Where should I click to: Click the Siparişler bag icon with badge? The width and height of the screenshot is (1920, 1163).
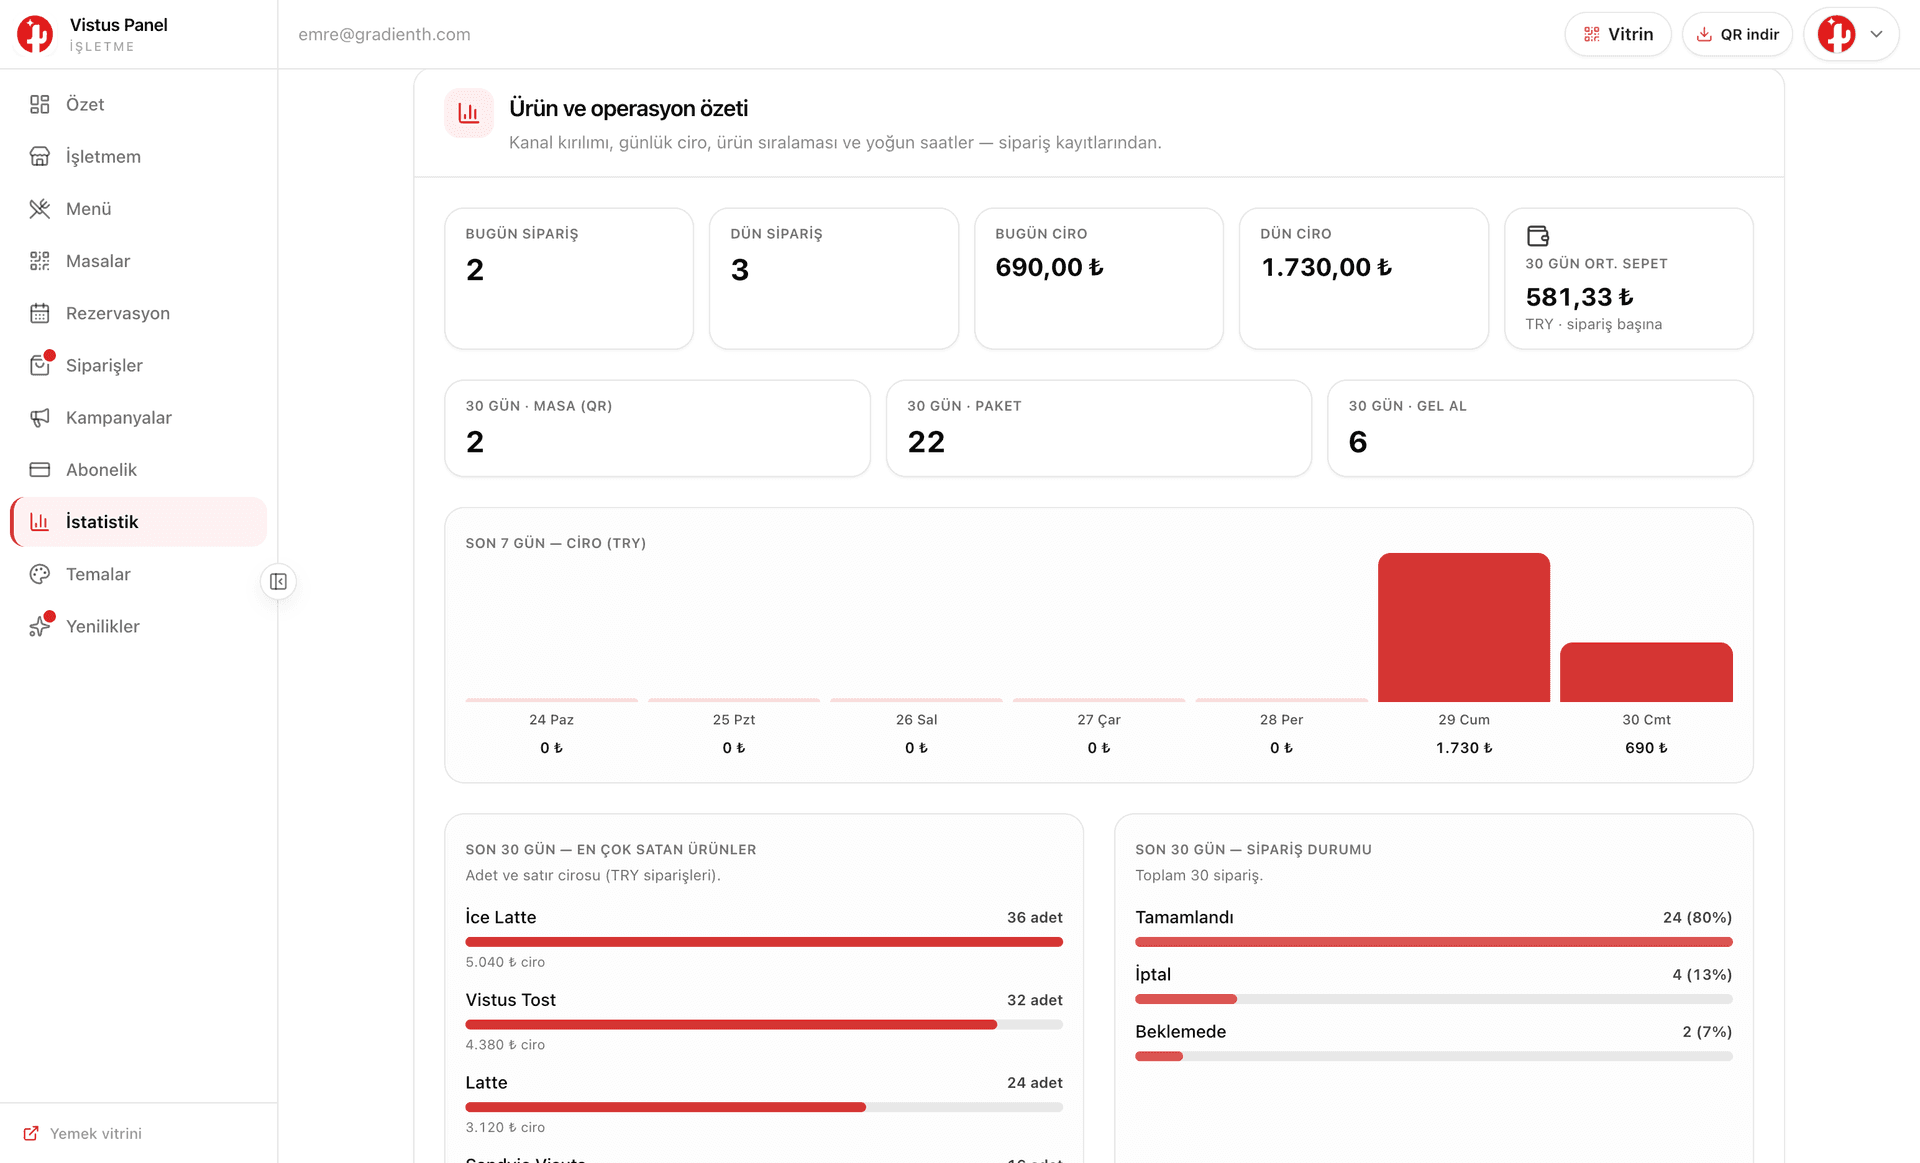tap(40, 365)
